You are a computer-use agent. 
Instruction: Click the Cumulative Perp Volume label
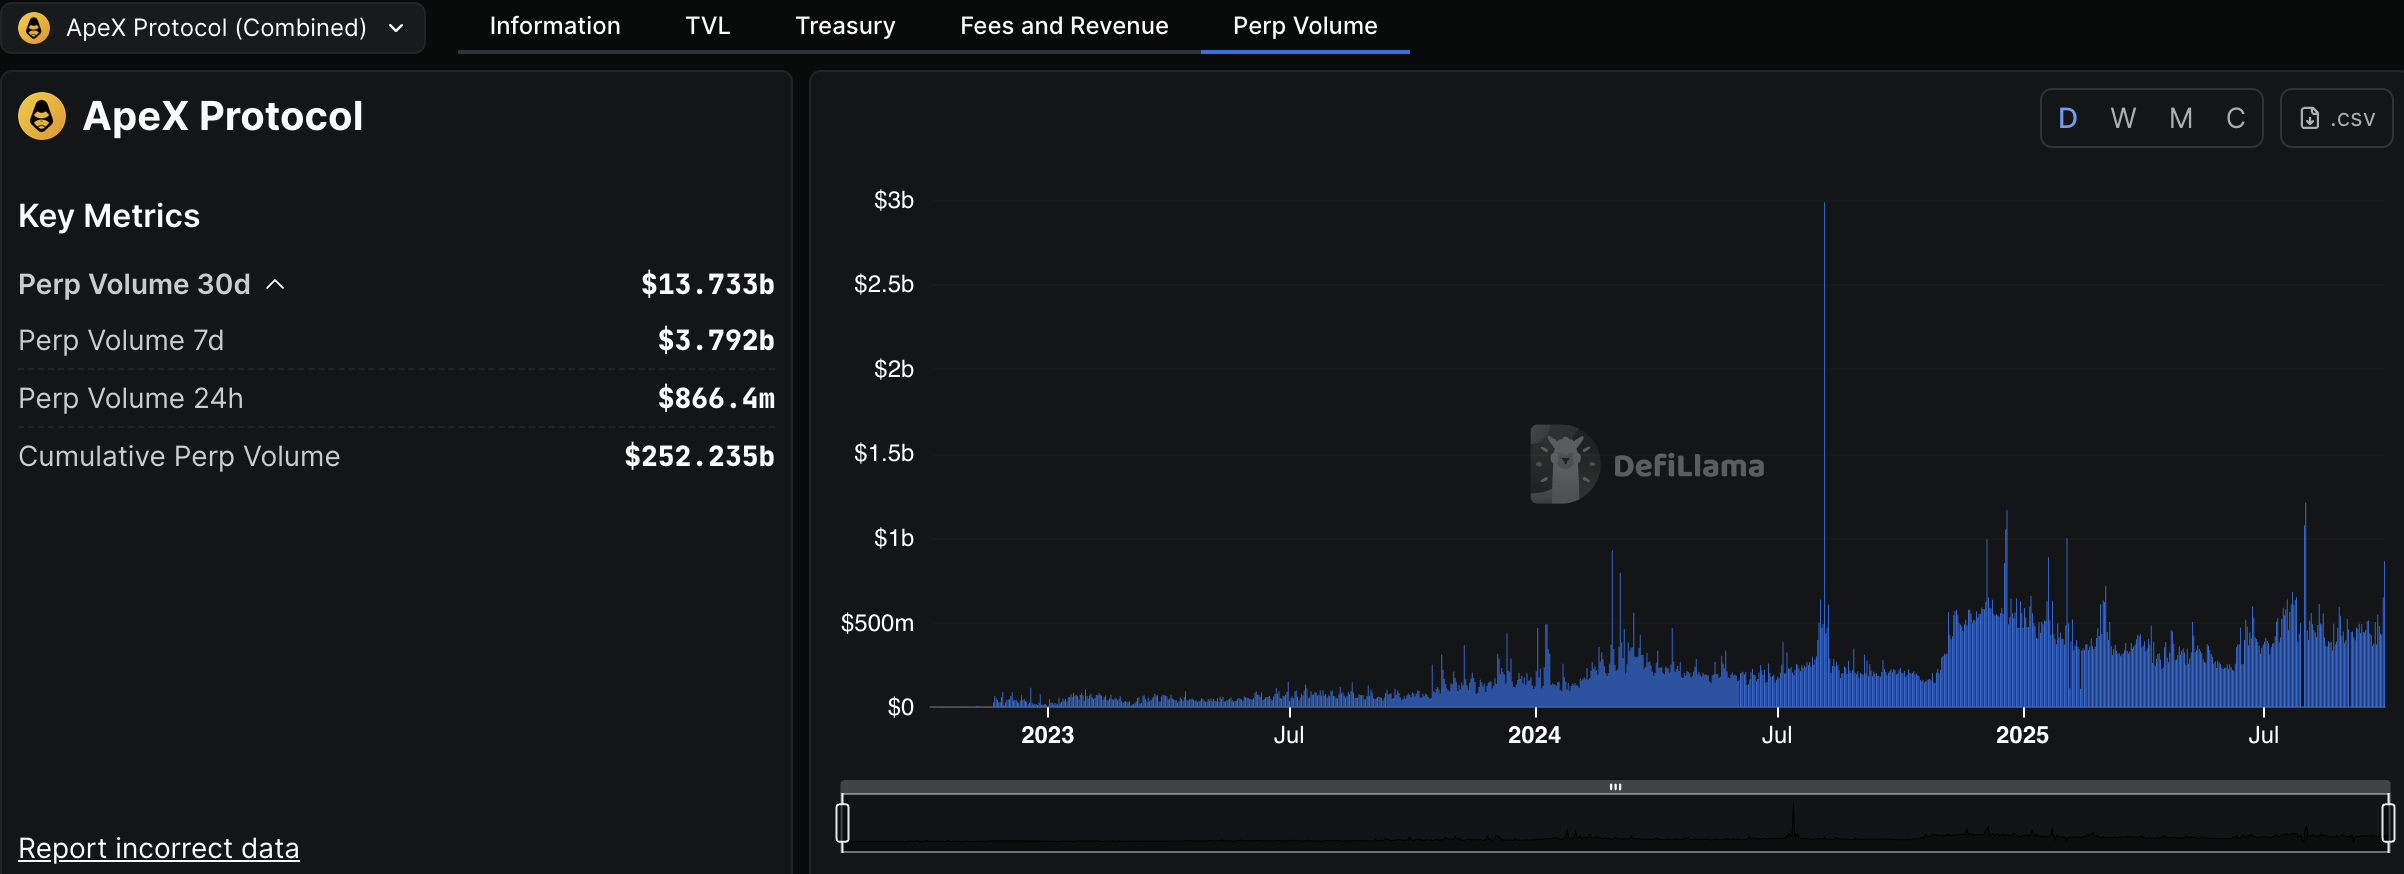point(179,456)
